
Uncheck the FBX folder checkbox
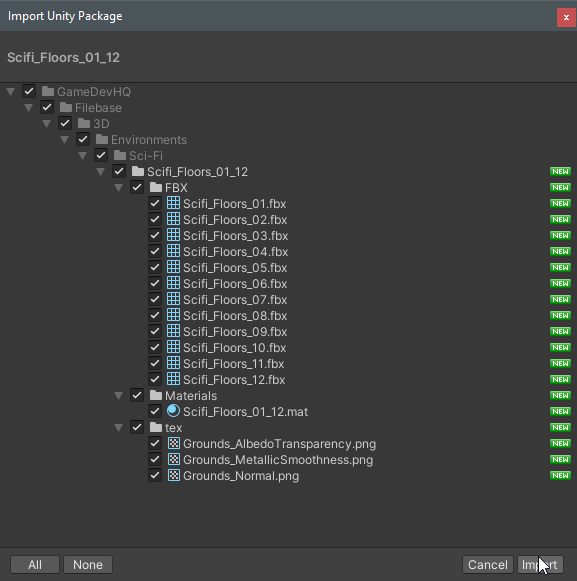point(137,187)
